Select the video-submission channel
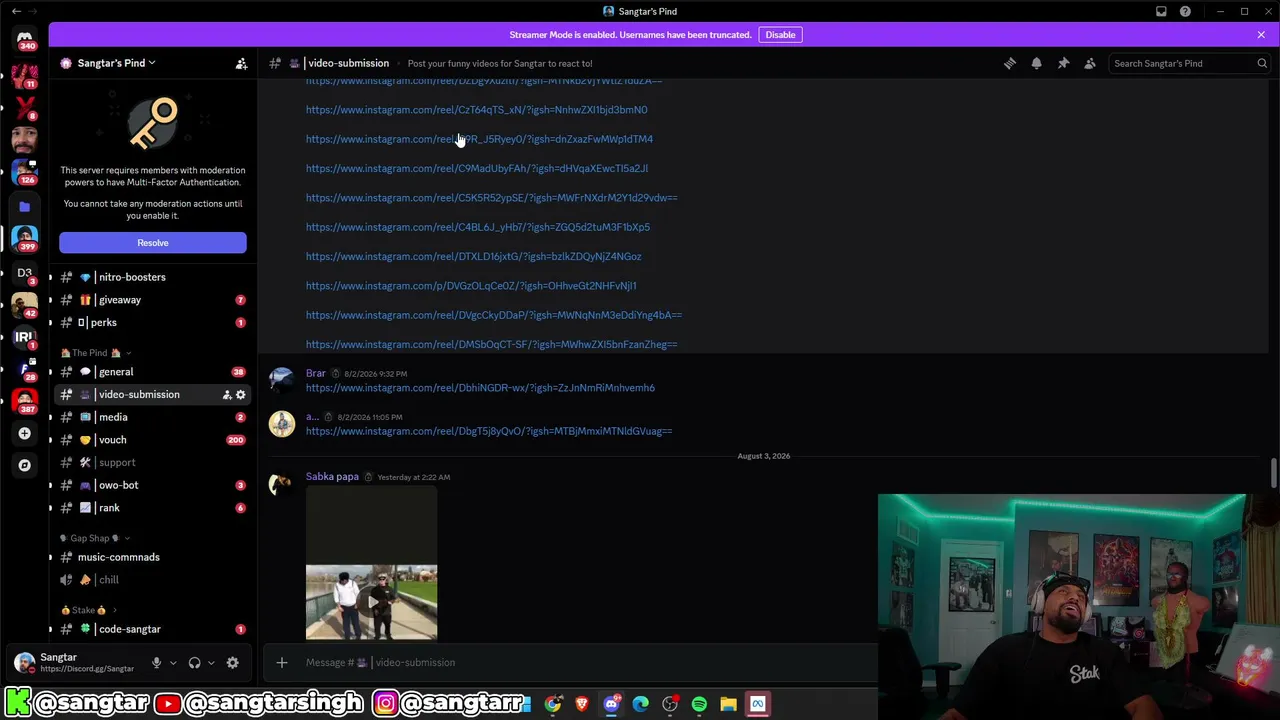Image resolution: width=1280 pixels, height=720 pixels. 153,394
